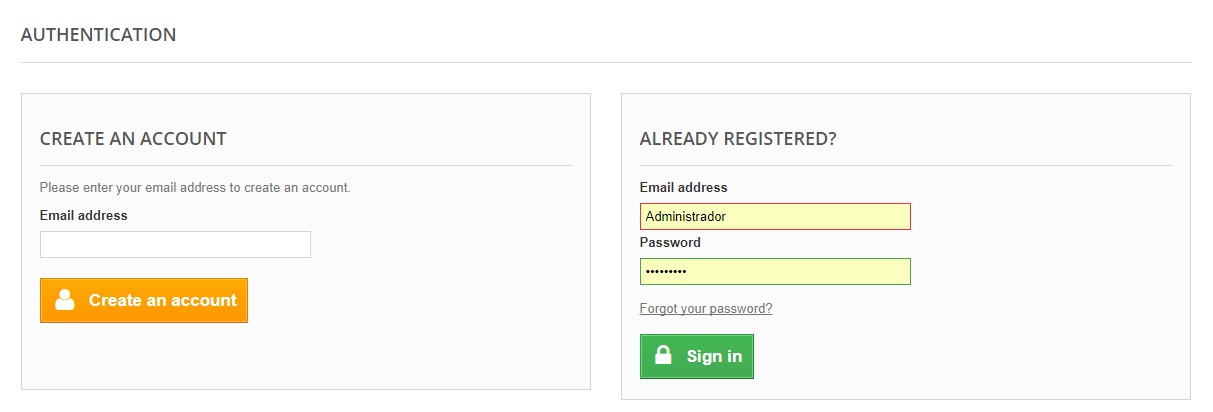Click Email address label in Already Registered section
1213x412 pixels.
click(683, 188)
